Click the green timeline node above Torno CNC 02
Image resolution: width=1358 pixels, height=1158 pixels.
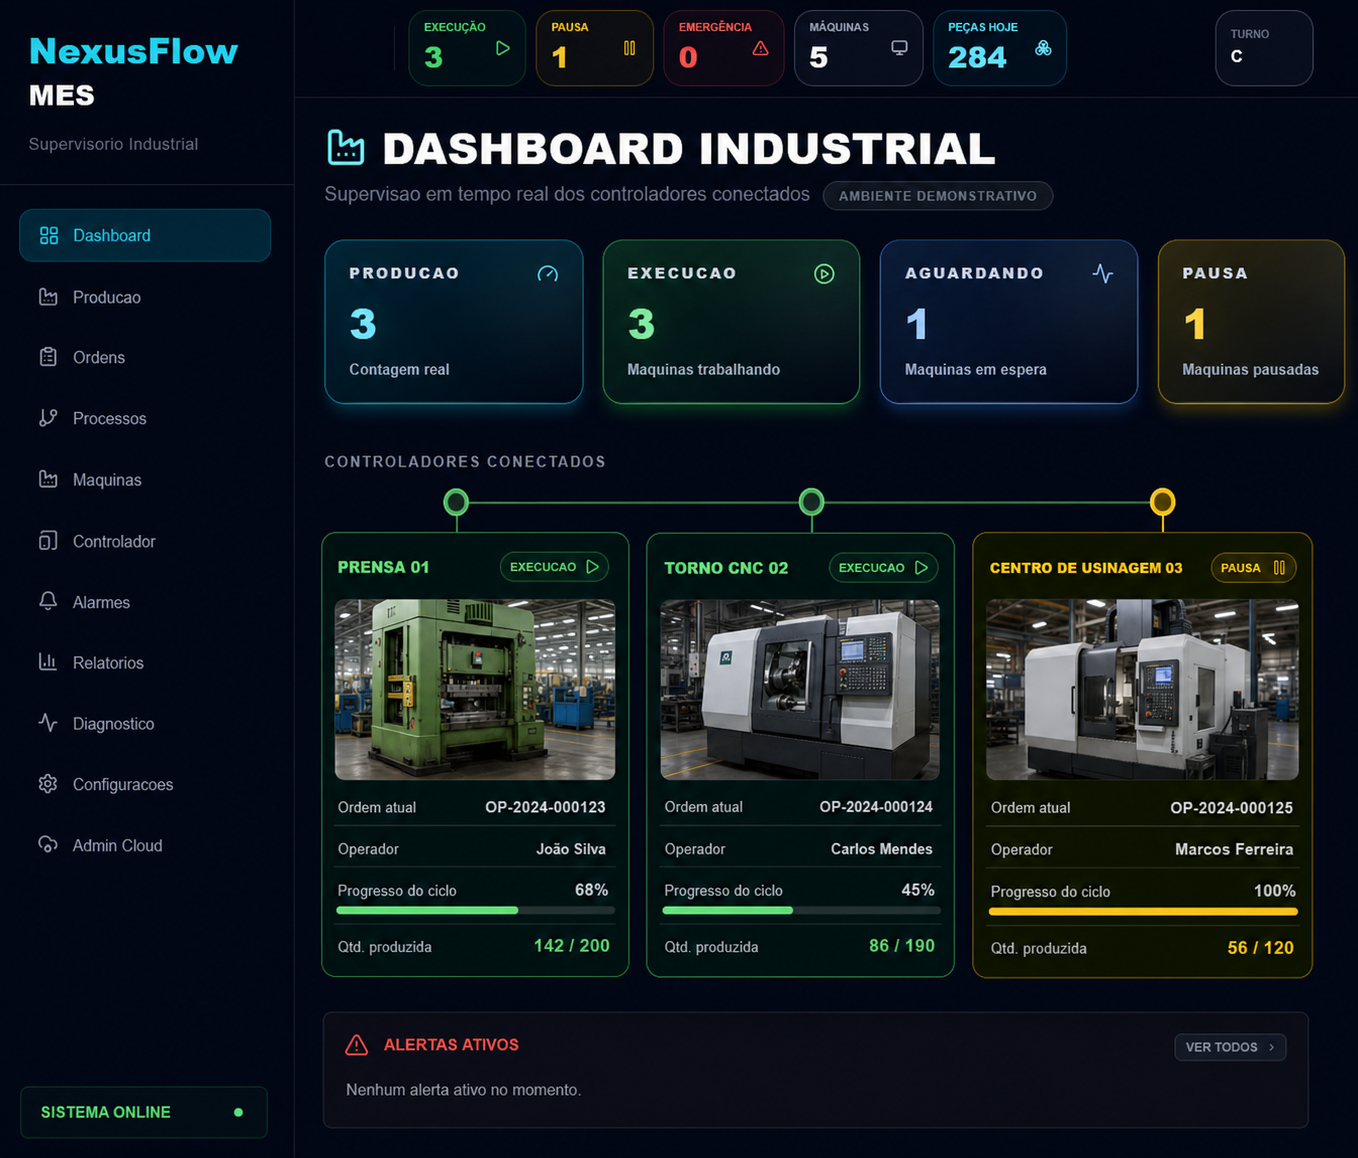(x=812, y=502)
